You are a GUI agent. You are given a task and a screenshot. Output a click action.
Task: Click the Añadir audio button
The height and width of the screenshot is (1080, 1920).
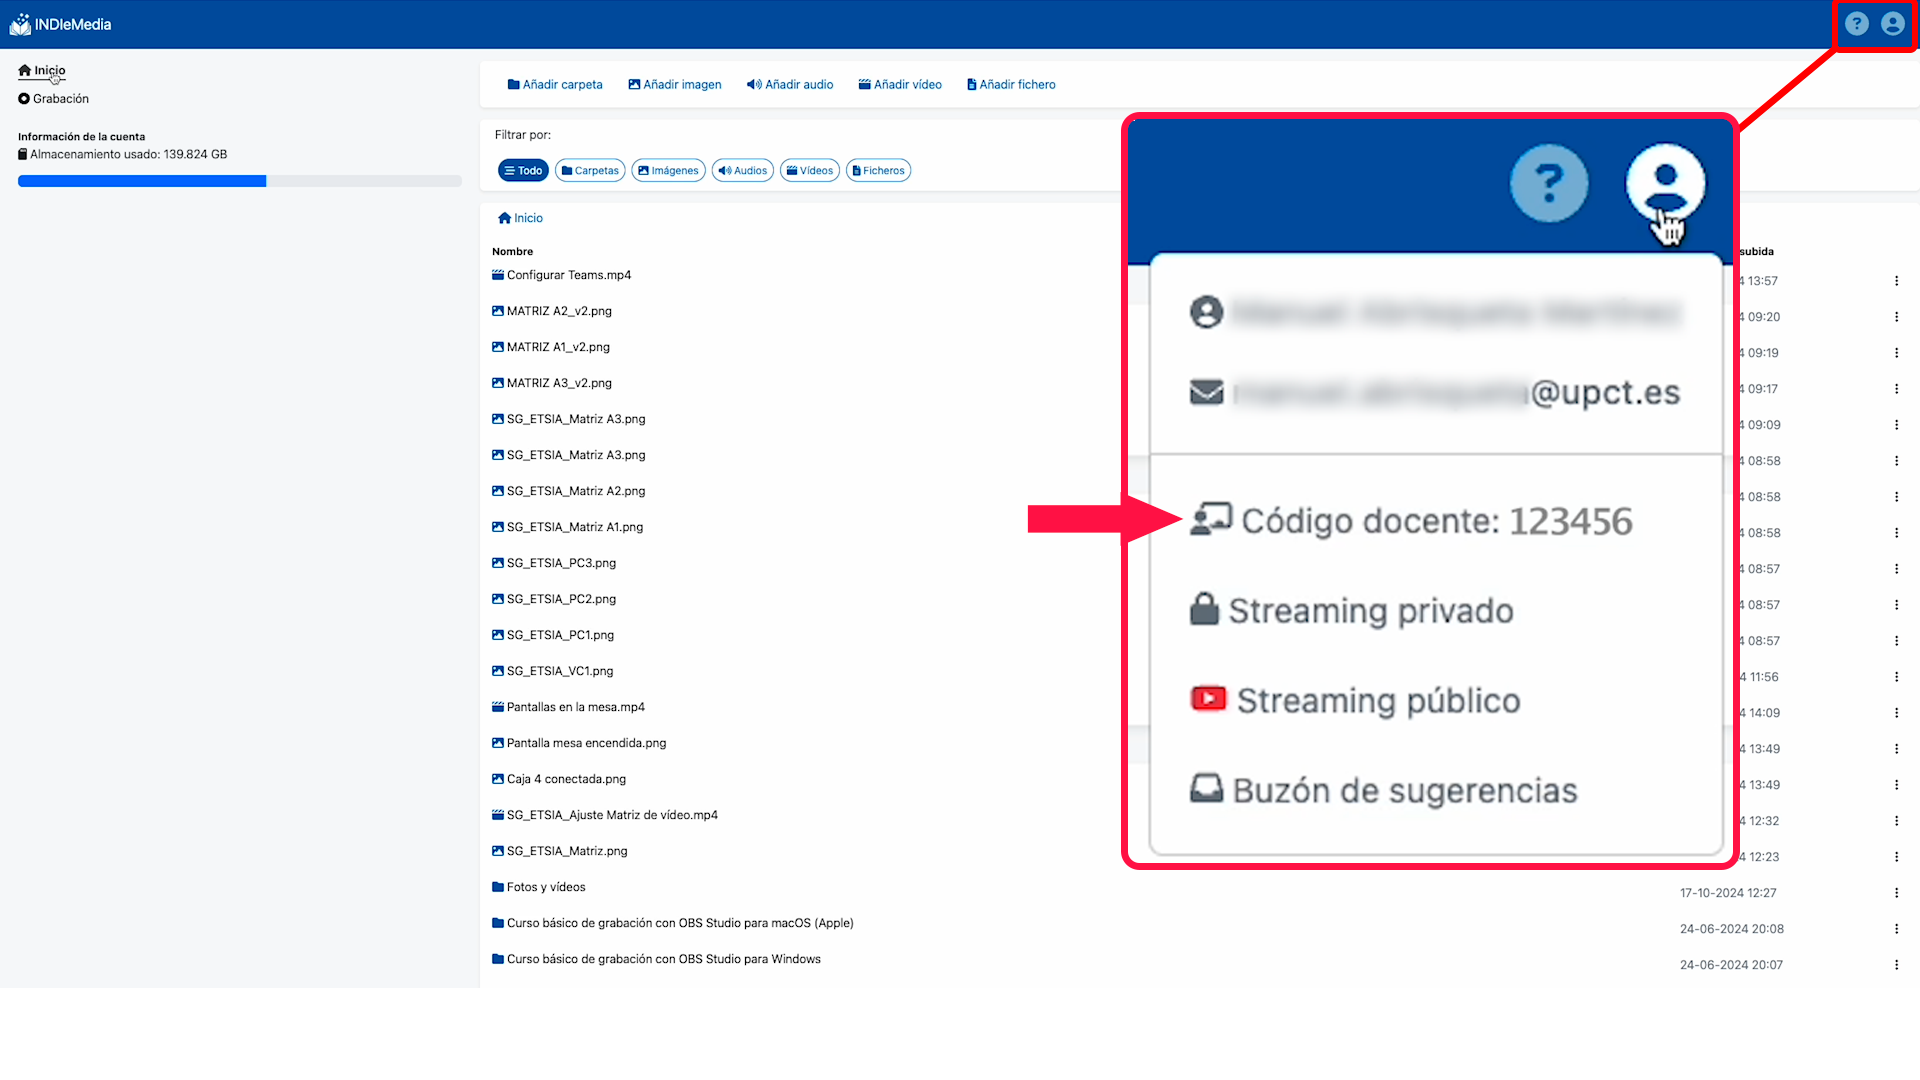[790, 85]
